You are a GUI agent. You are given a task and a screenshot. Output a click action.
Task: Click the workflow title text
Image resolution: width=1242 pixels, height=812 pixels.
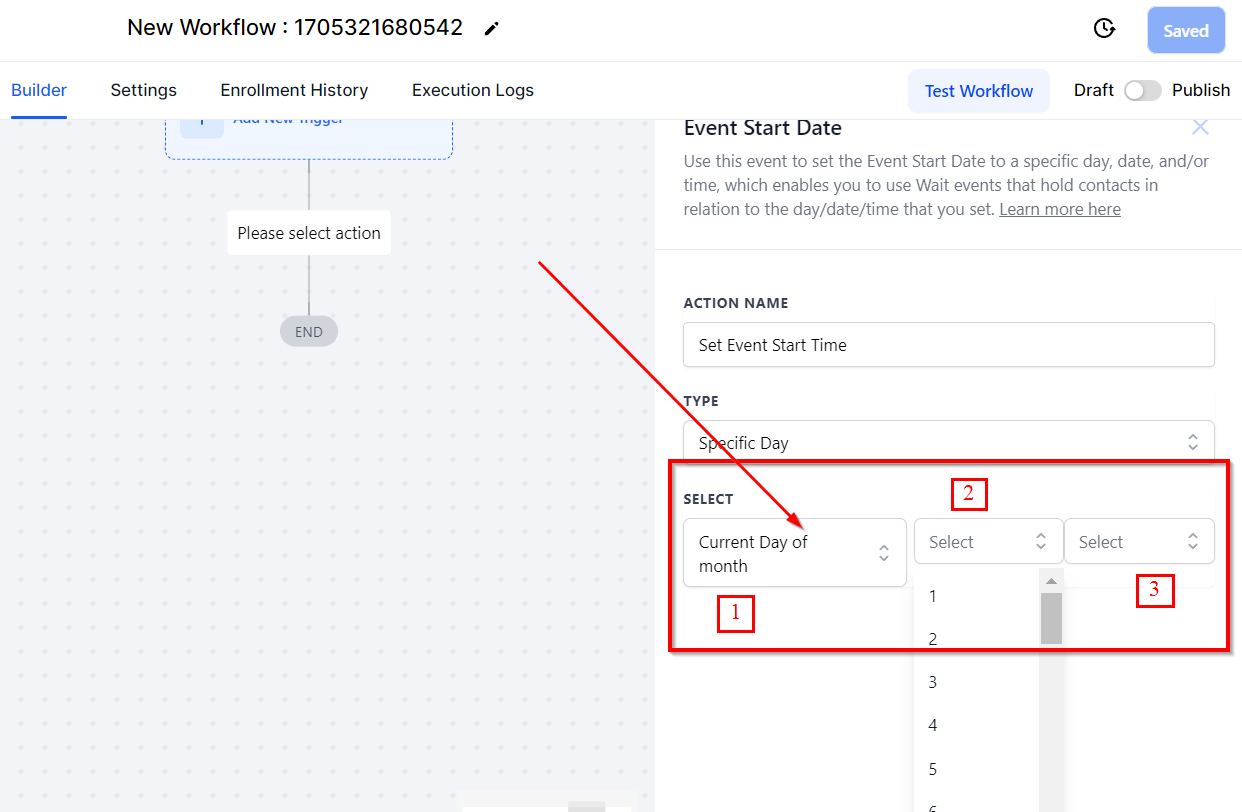point(295,28)
